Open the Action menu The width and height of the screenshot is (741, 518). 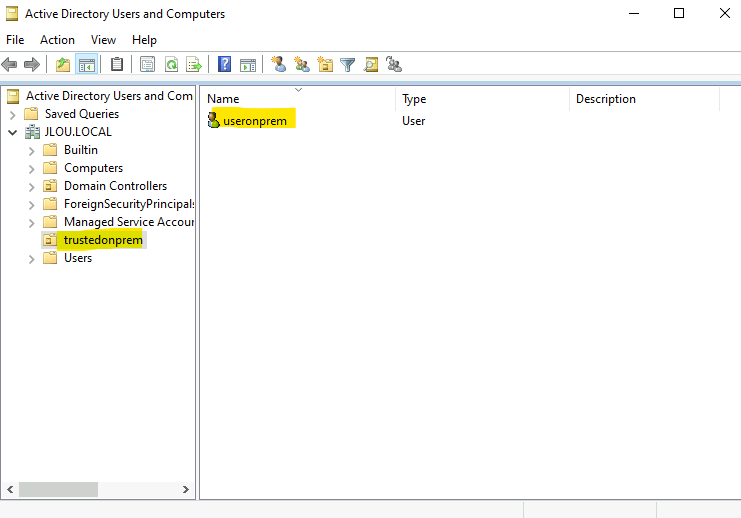tap(57, 40)
